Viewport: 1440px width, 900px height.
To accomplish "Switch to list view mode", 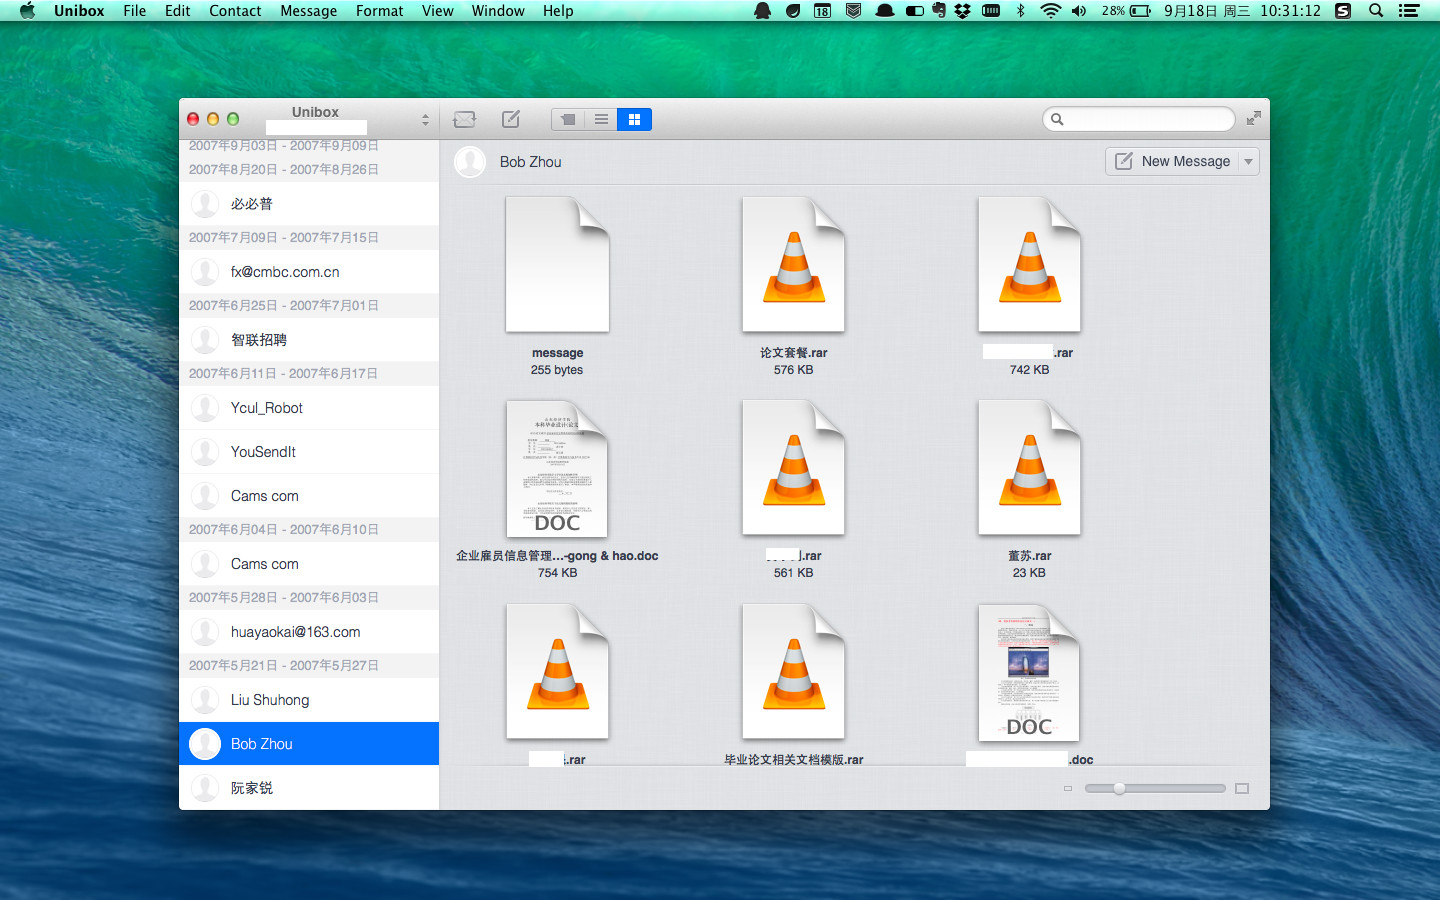I will click(601, 120).
